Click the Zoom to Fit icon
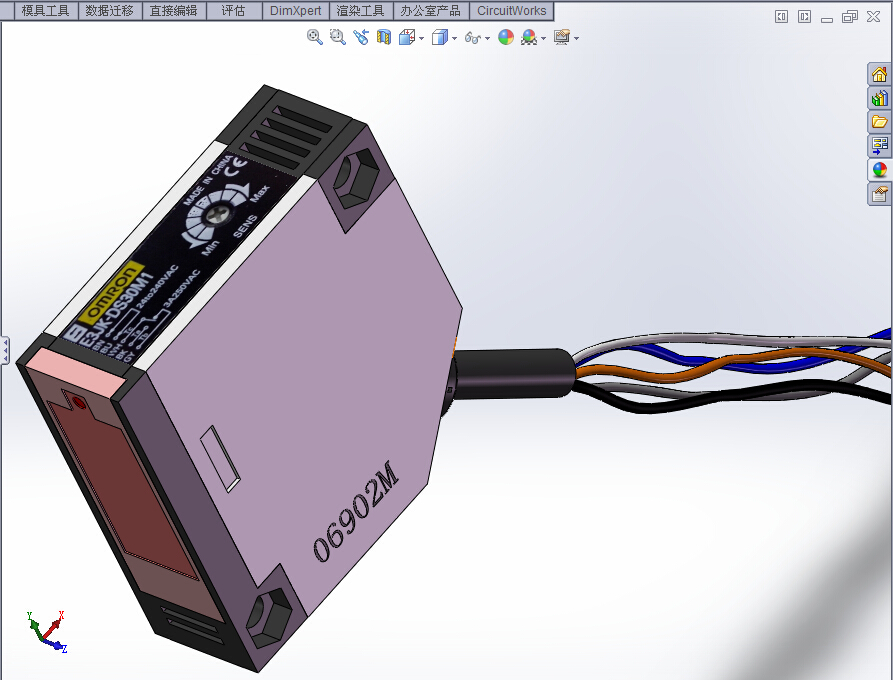The image size is (893, 680). click(314, 38)
